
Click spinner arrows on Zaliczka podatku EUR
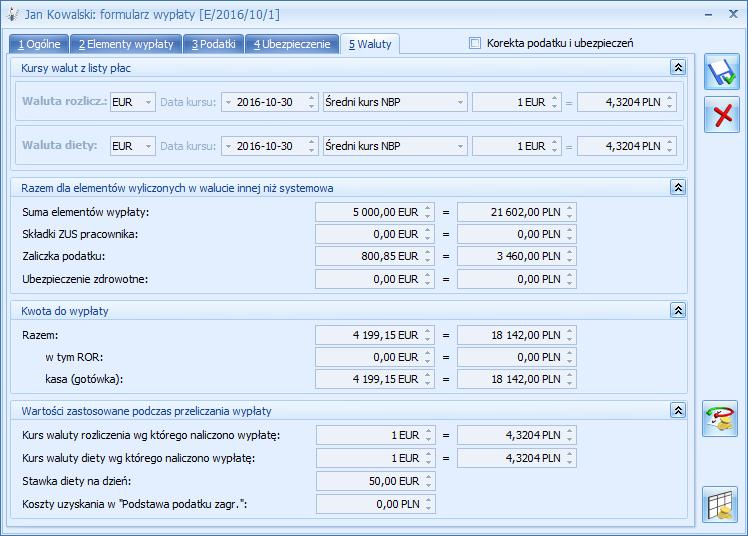tap(428, 256)
